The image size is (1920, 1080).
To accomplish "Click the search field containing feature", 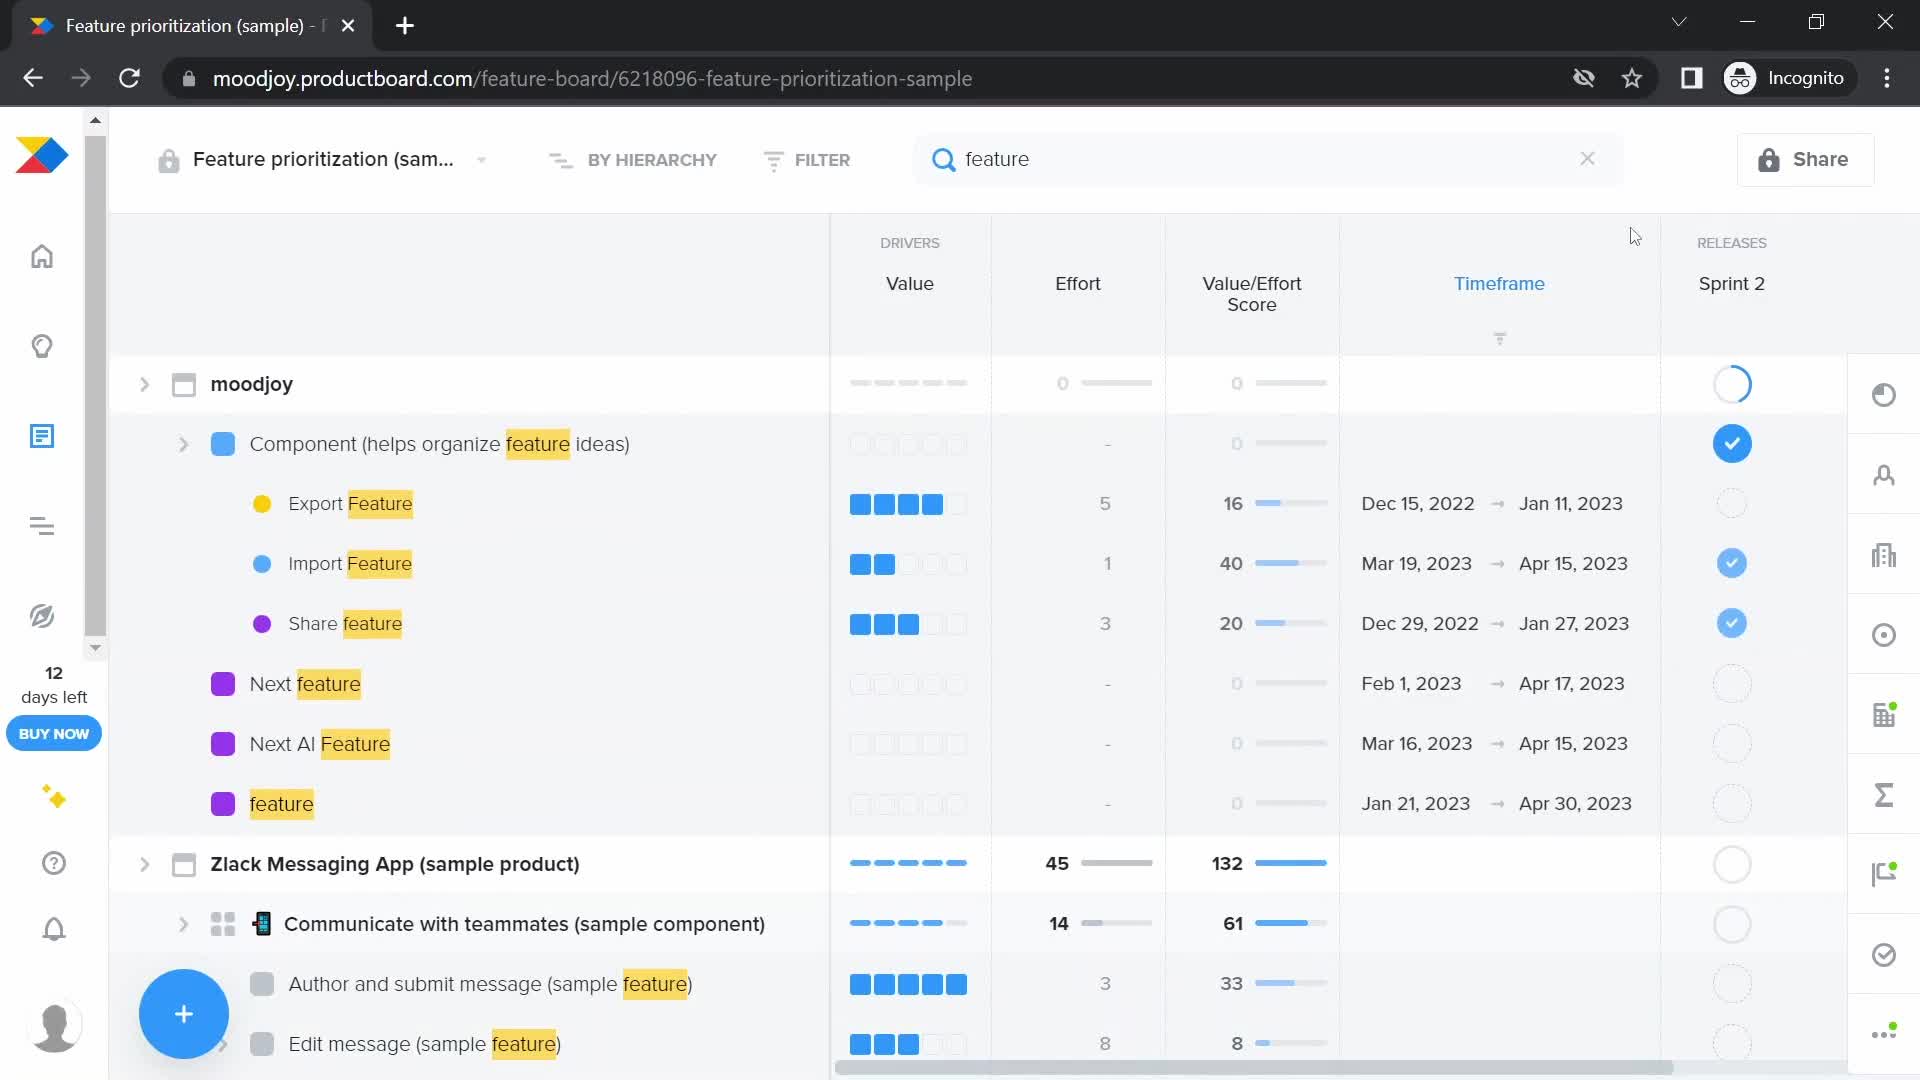I will click(x=1267, y=160).
